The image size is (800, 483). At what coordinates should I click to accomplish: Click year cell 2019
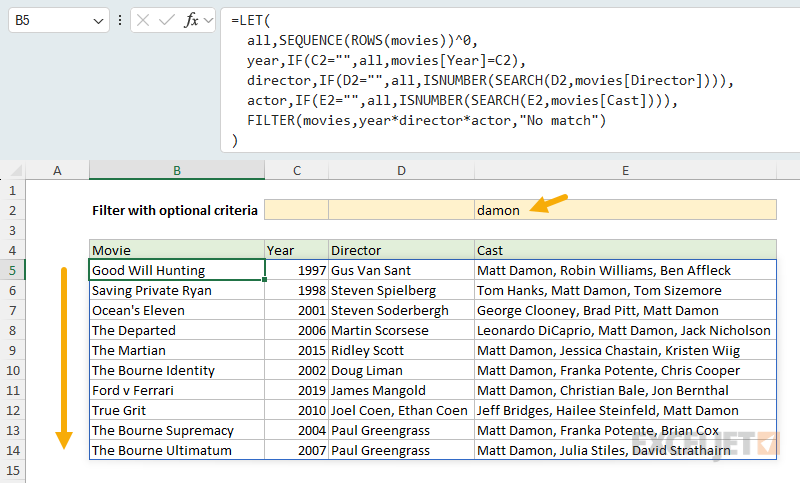coord(296,390)
